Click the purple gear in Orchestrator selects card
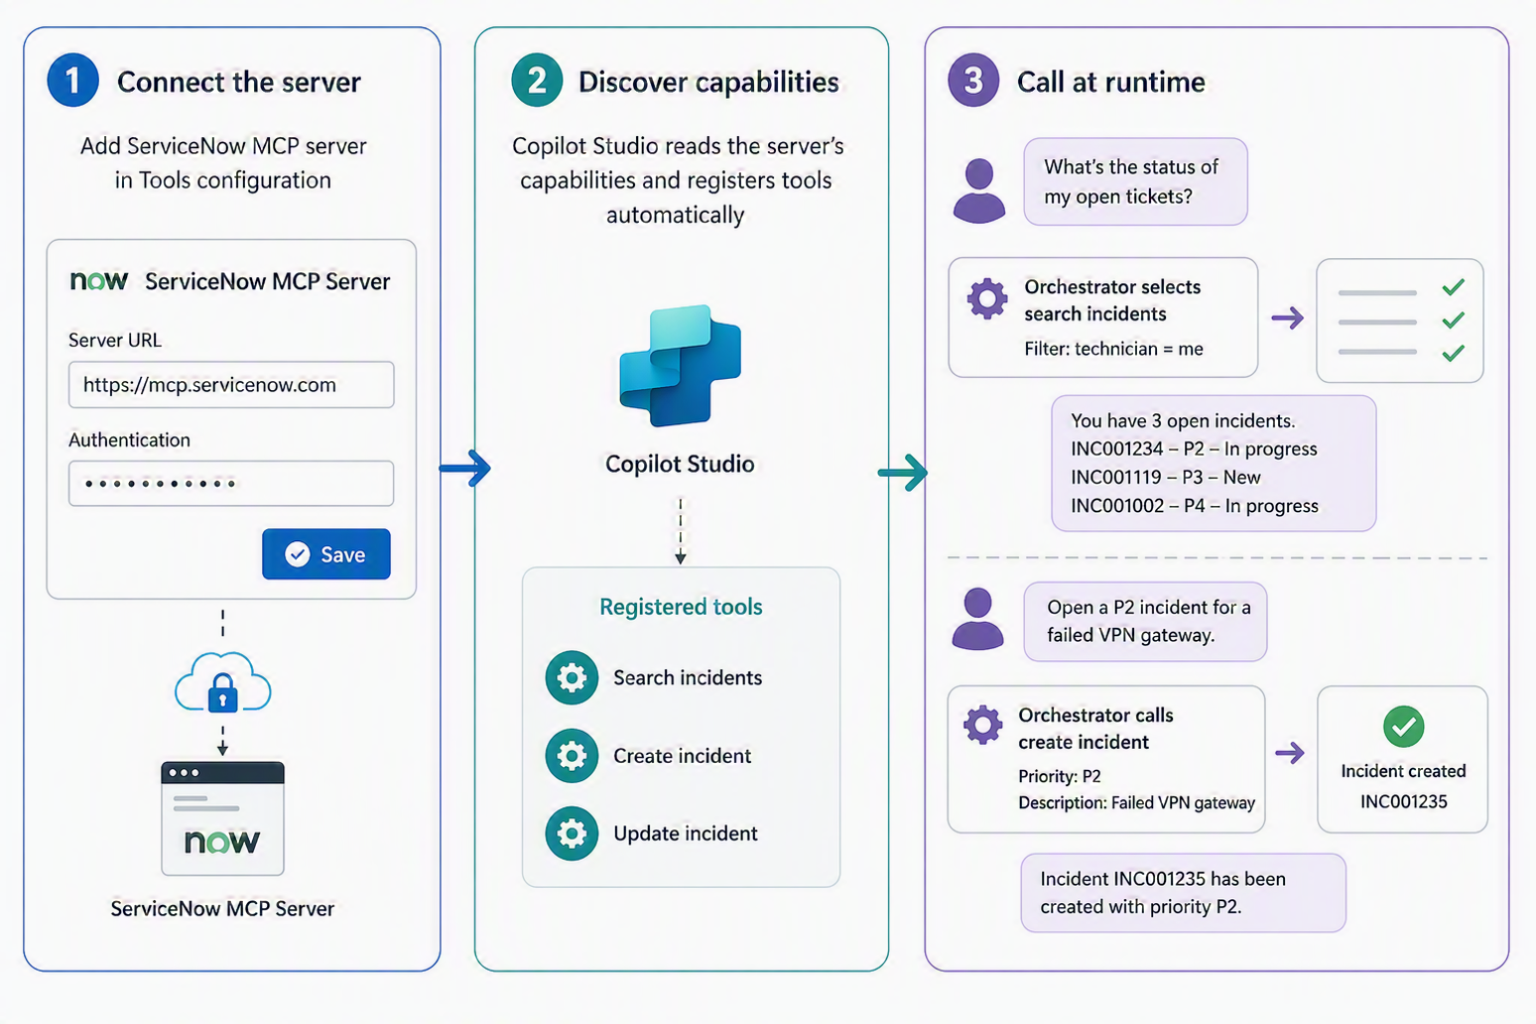This screenshot has height=1024, width=1536. (987, 298)
